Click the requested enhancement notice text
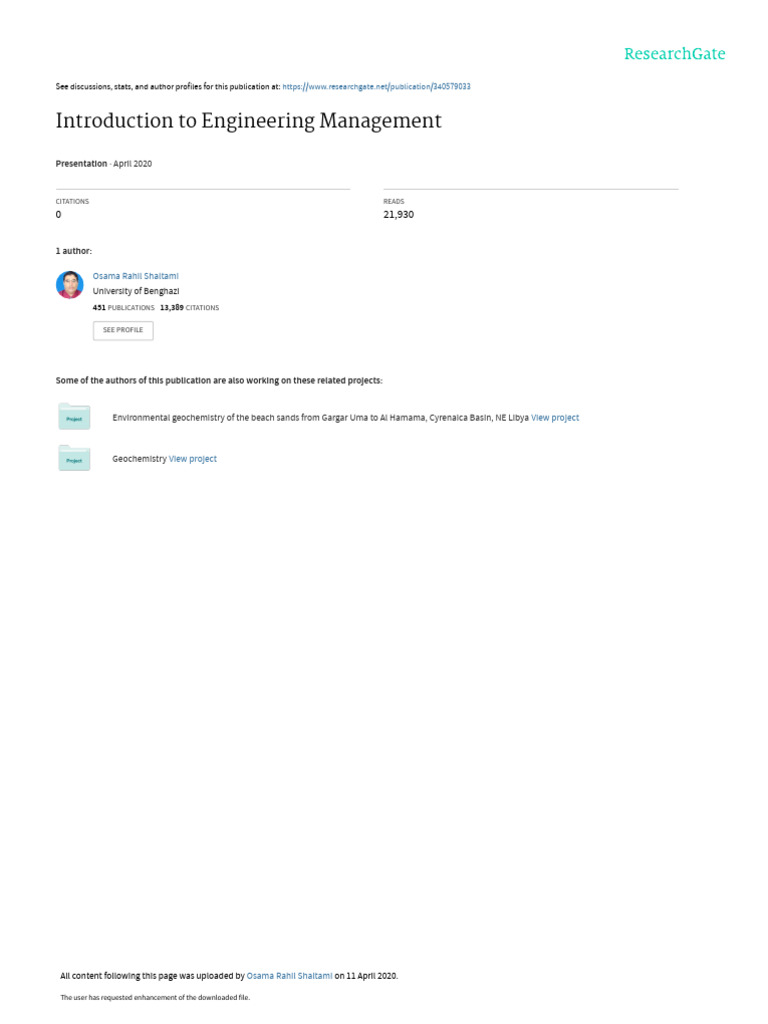 pos(155,997)
